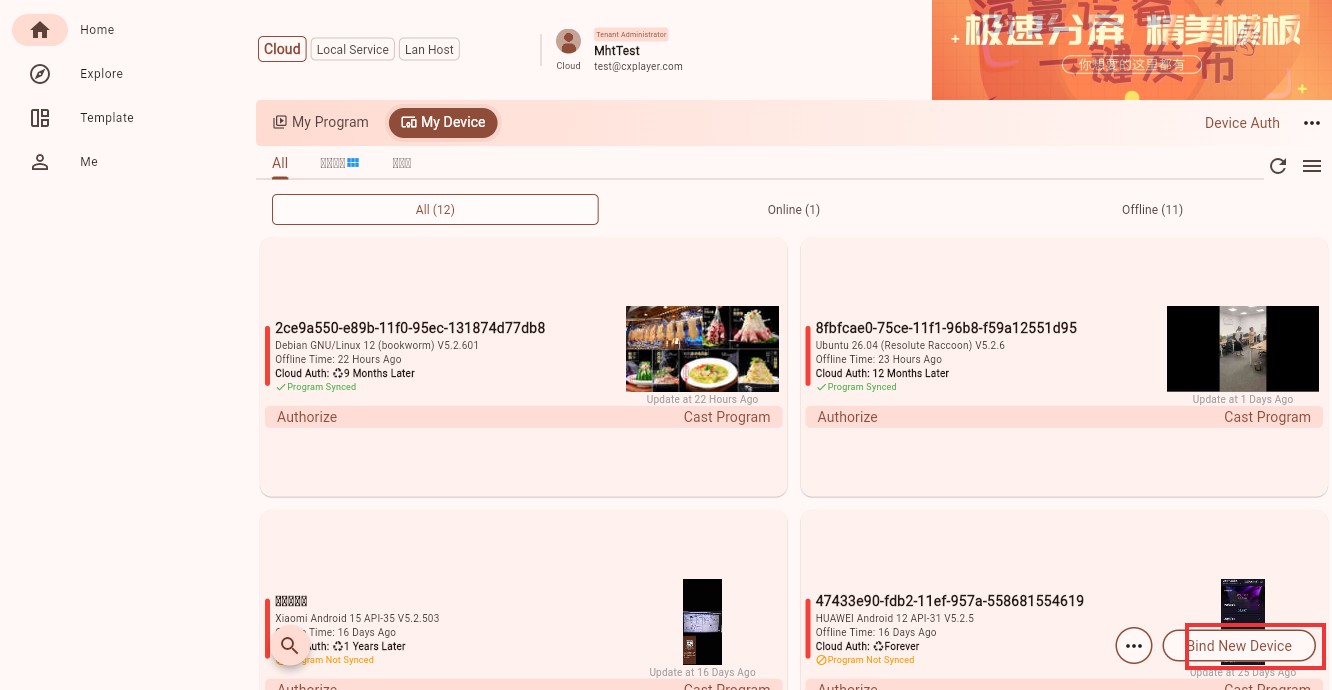
Task: Cast Program to the Ubuntu 26.04 device
Action: click(x=1267, y=417)
